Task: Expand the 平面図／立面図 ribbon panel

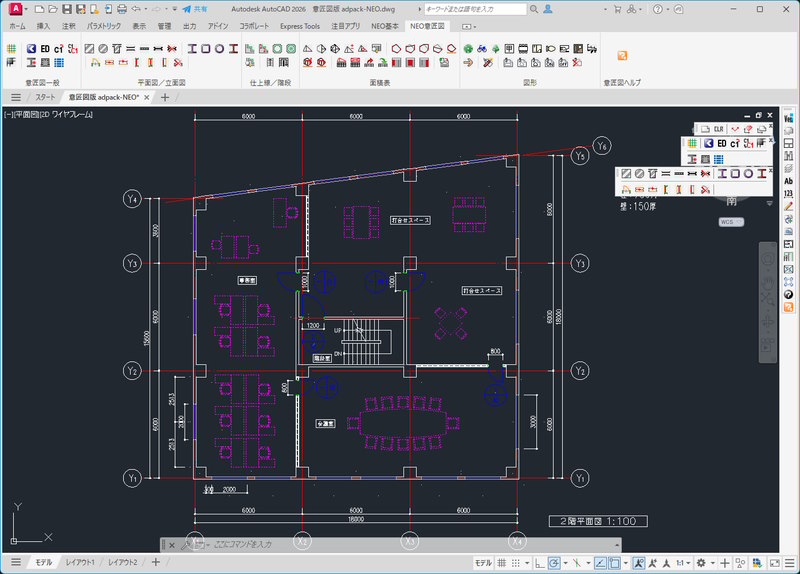Action: (160, 82)
